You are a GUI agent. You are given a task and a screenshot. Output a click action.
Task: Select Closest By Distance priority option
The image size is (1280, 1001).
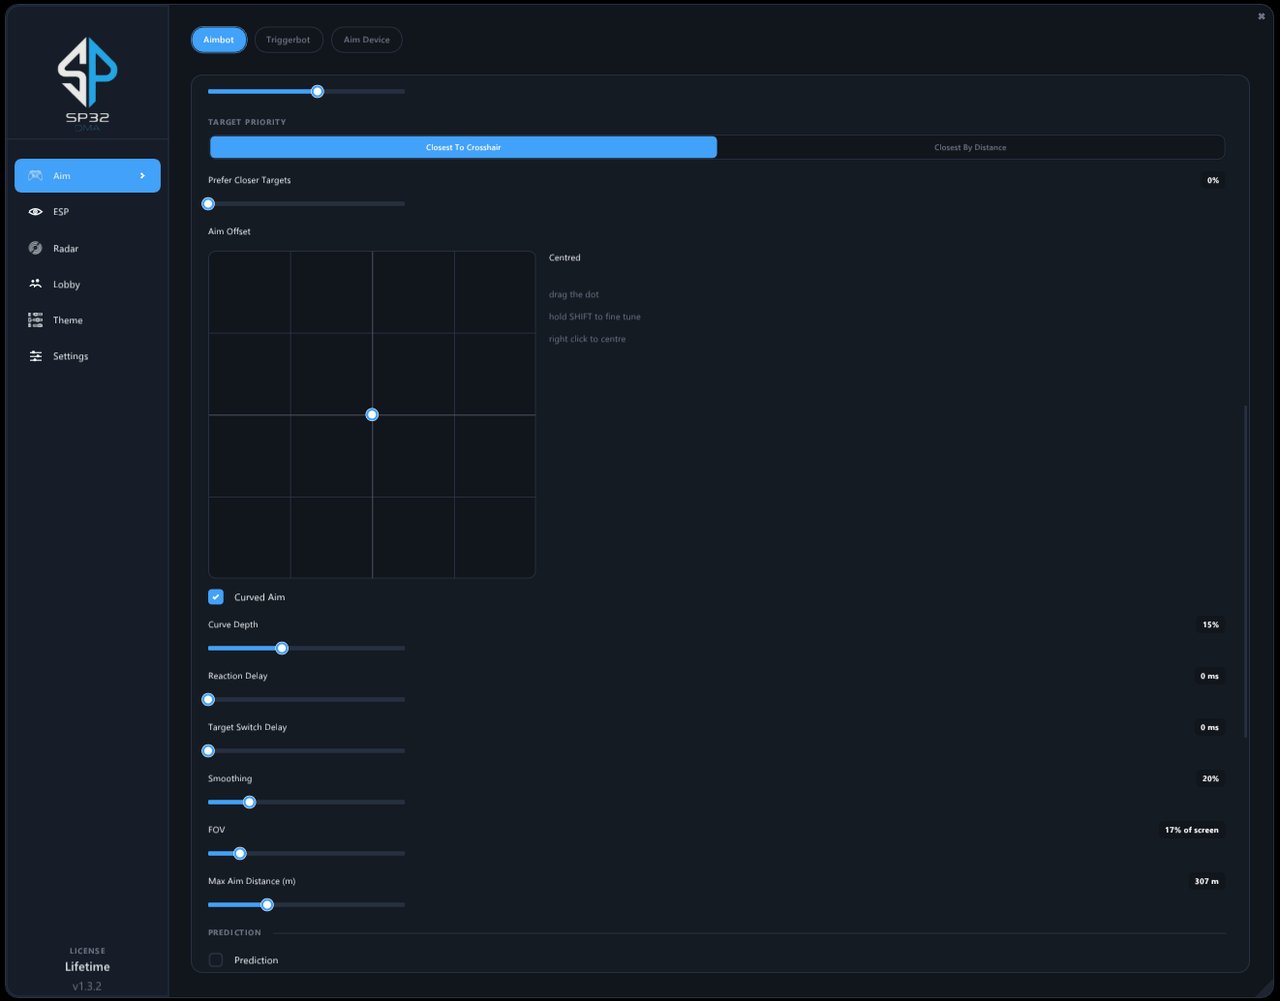(970, 147)
